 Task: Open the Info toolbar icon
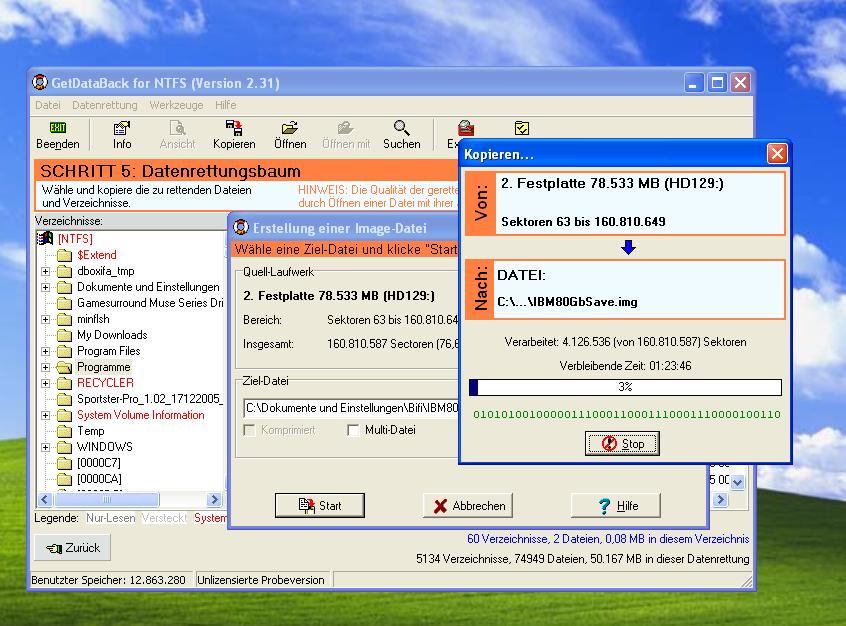coord(121,128)
